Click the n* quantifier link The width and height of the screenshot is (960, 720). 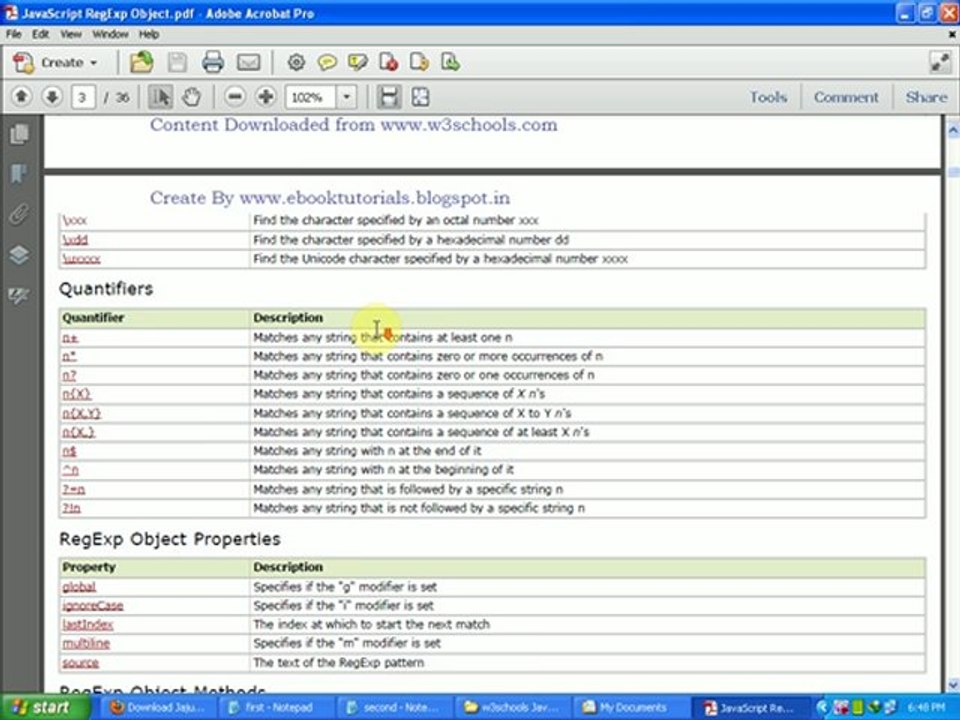click(69, 356)
